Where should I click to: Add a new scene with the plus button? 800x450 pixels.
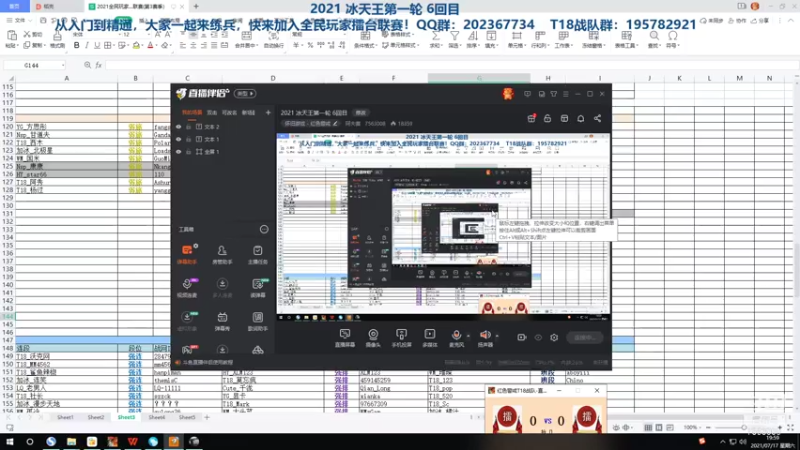click(x=268, y=112)
